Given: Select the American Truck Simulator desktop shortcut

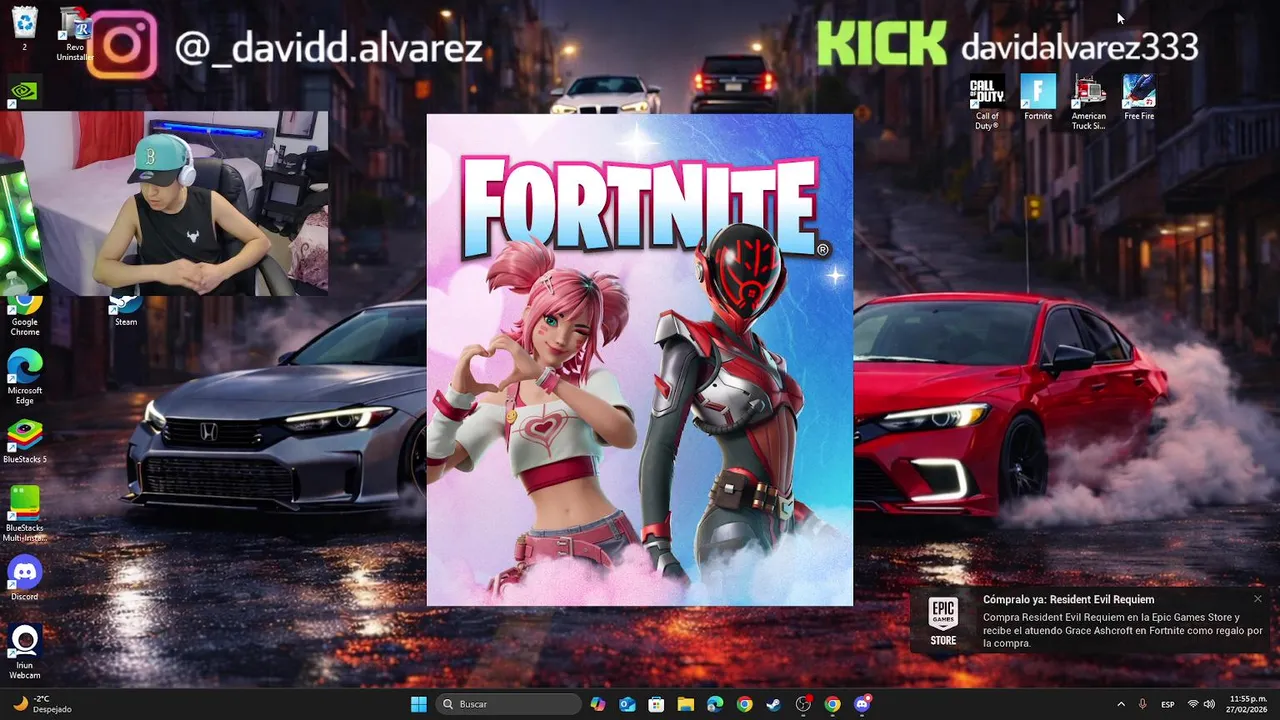Looking at the screenshot, I should tap(1089, 103).
